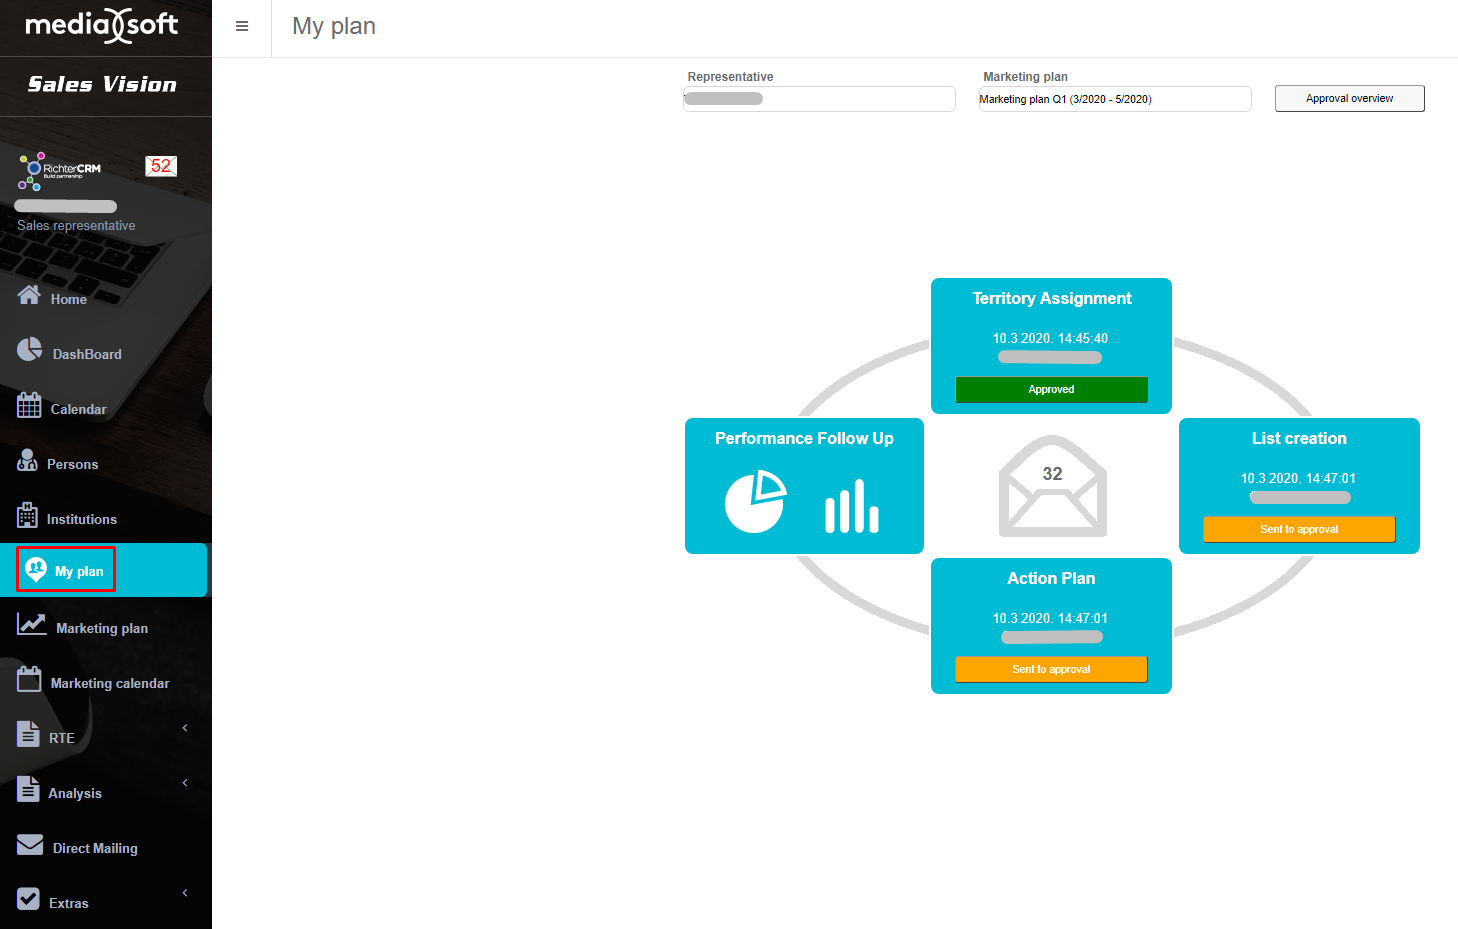
Task: Open the Home house icon
Action: point(29,295)
